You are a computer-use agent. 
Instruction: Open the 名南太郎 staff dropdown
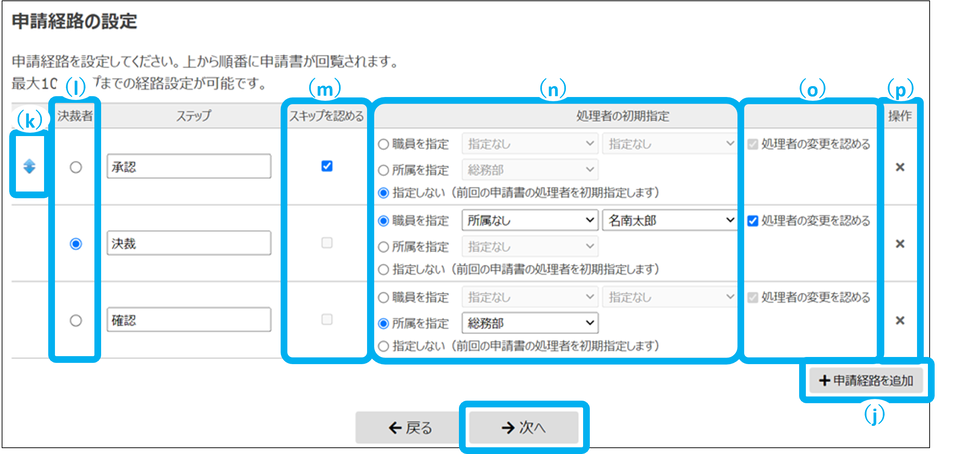(669, 221)
